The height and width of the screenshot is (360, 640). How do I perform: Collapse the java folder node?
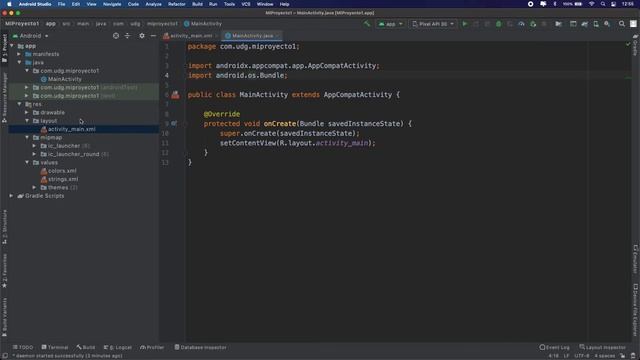point(19,62)
